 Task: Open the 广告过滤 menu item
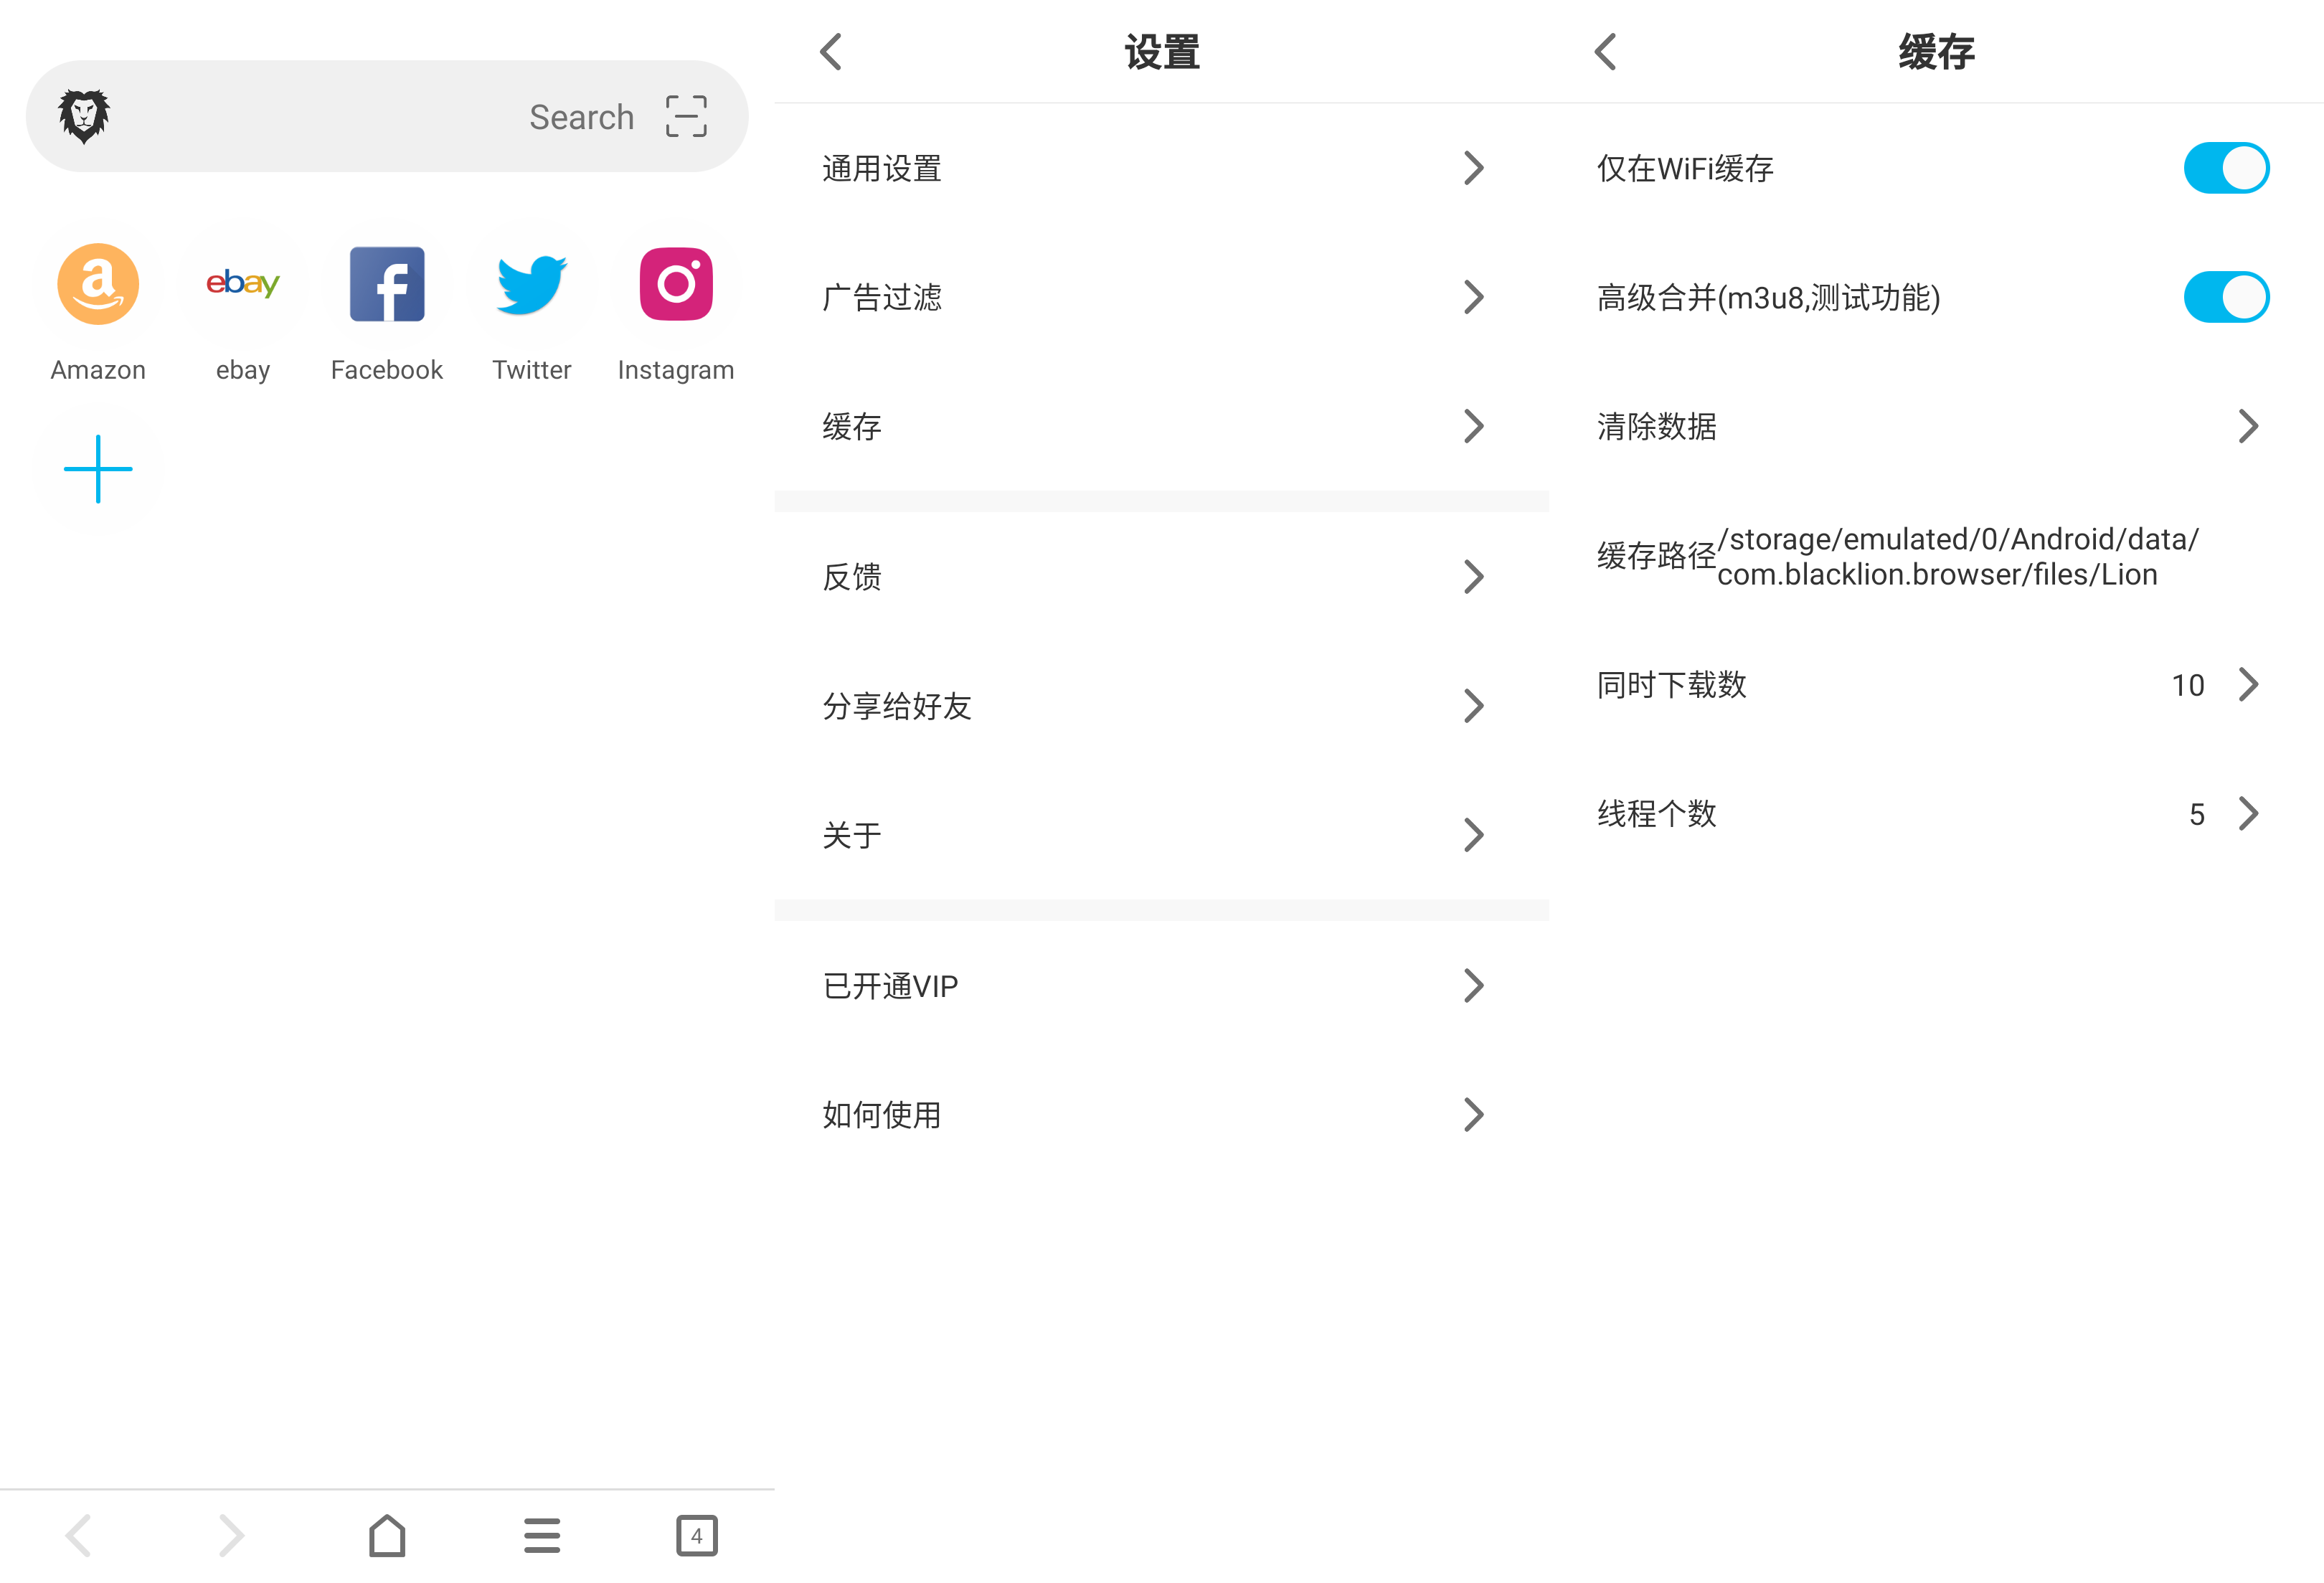pos(1160,297)
